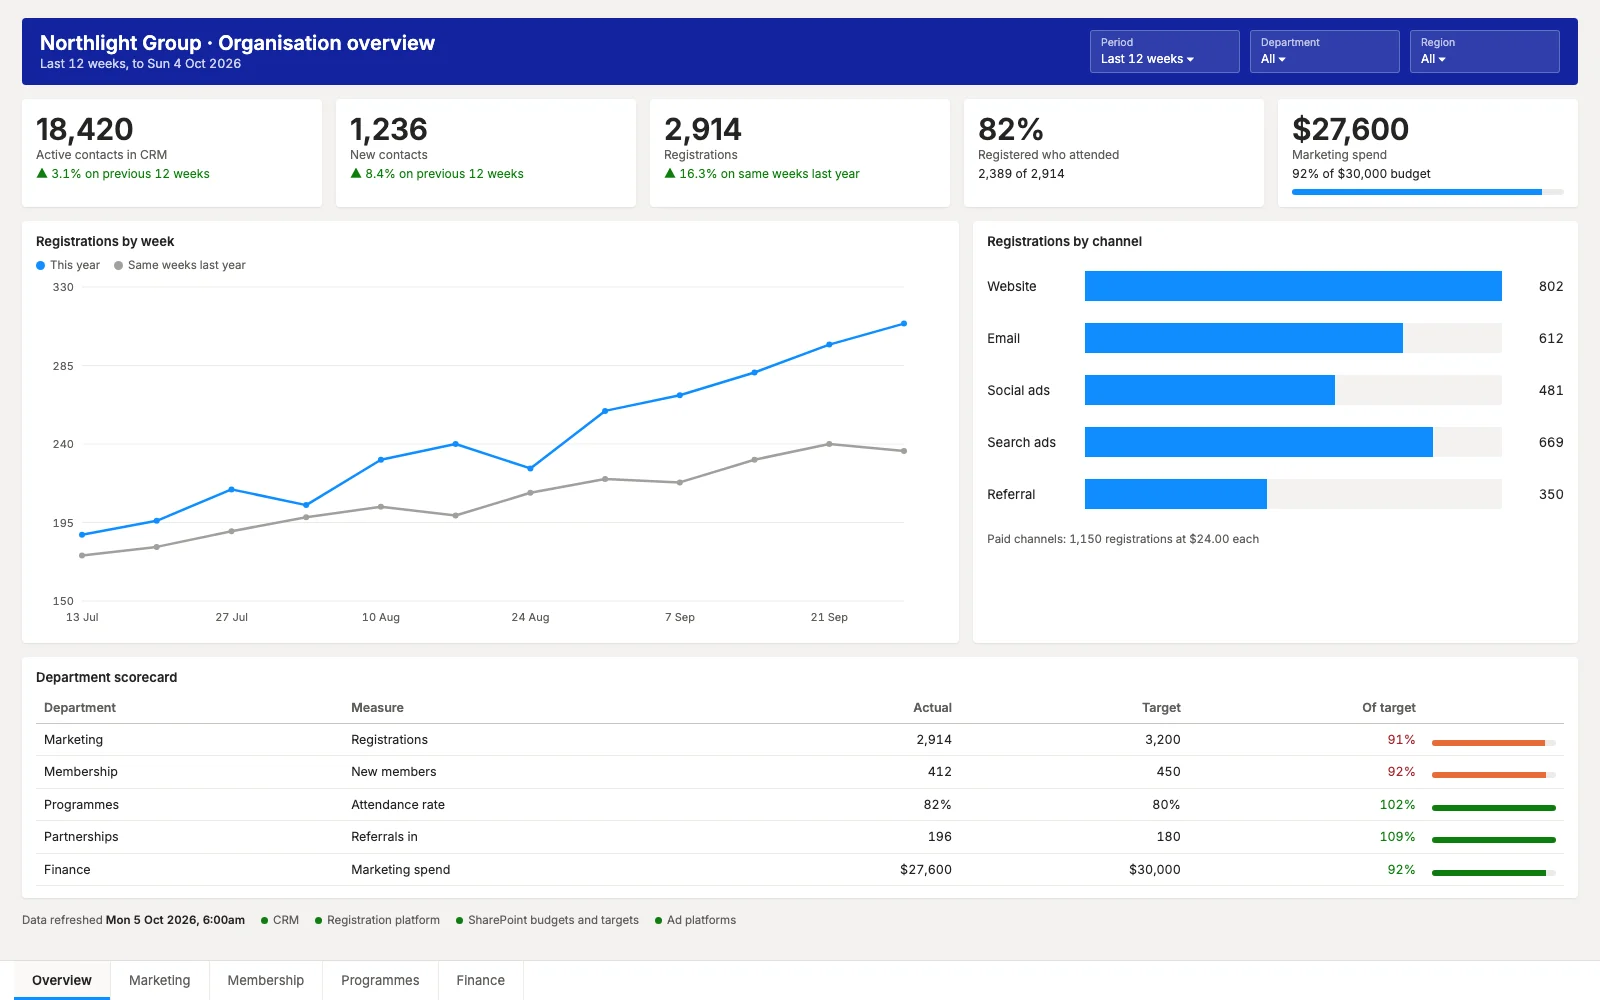Click the Referral channel bar
This screenshot has width=1600, height=1000.
pos(1176,494)
